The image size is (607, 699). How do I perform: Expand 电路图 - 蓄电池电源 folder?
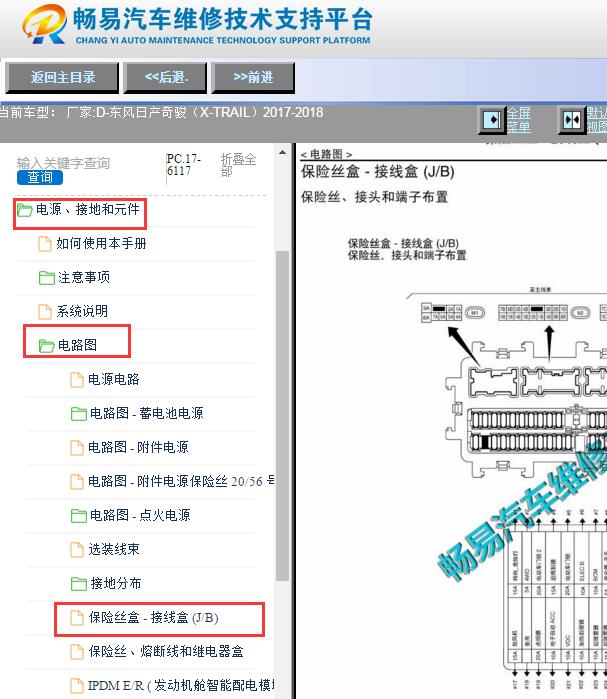click(147, 413)
